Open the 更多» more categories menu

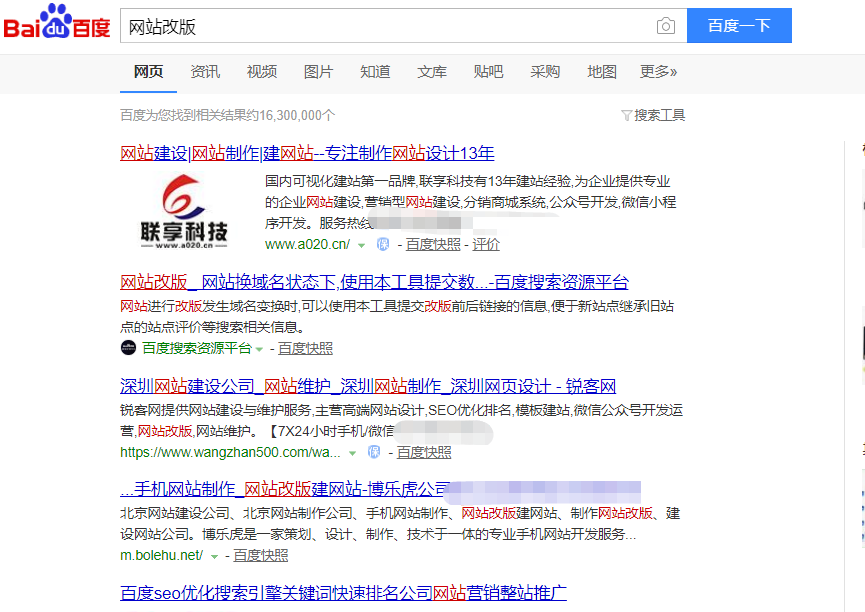click(658, 72)
